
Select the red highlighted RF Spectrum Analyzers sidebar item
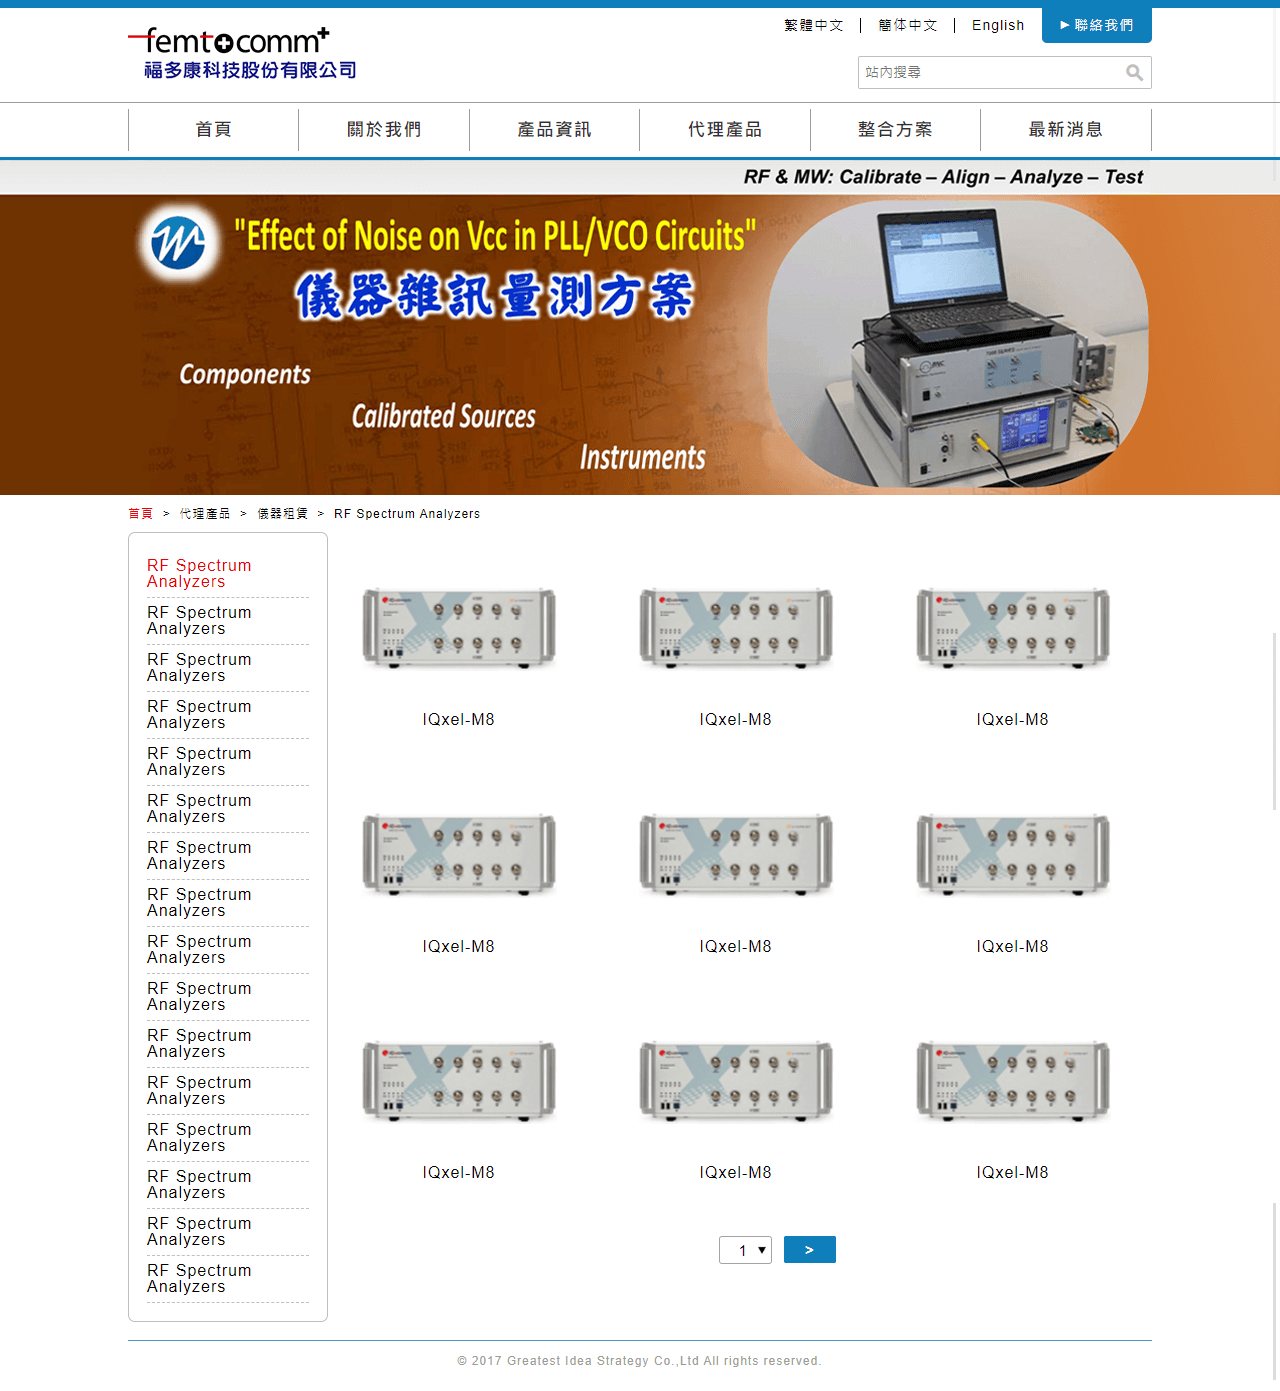199,573
